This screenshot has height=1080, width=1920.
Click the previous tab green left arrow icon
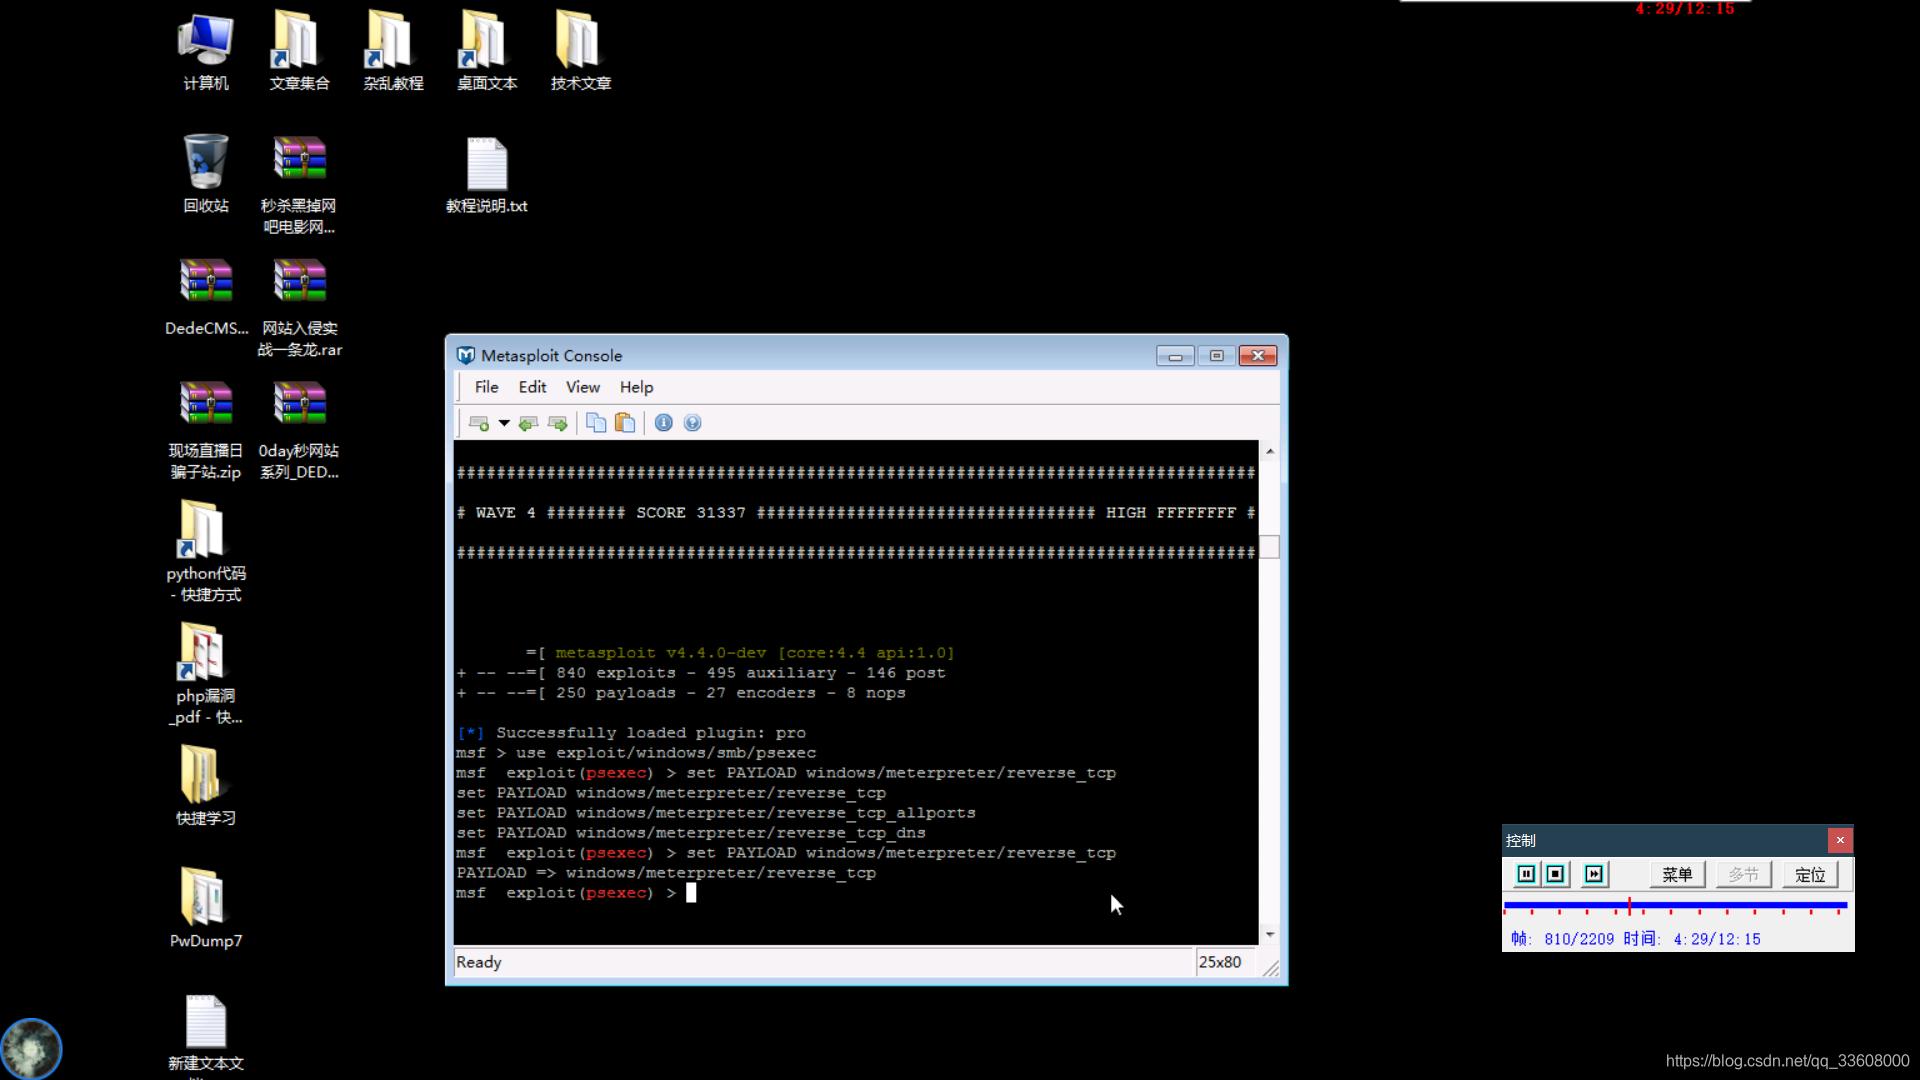528,423
